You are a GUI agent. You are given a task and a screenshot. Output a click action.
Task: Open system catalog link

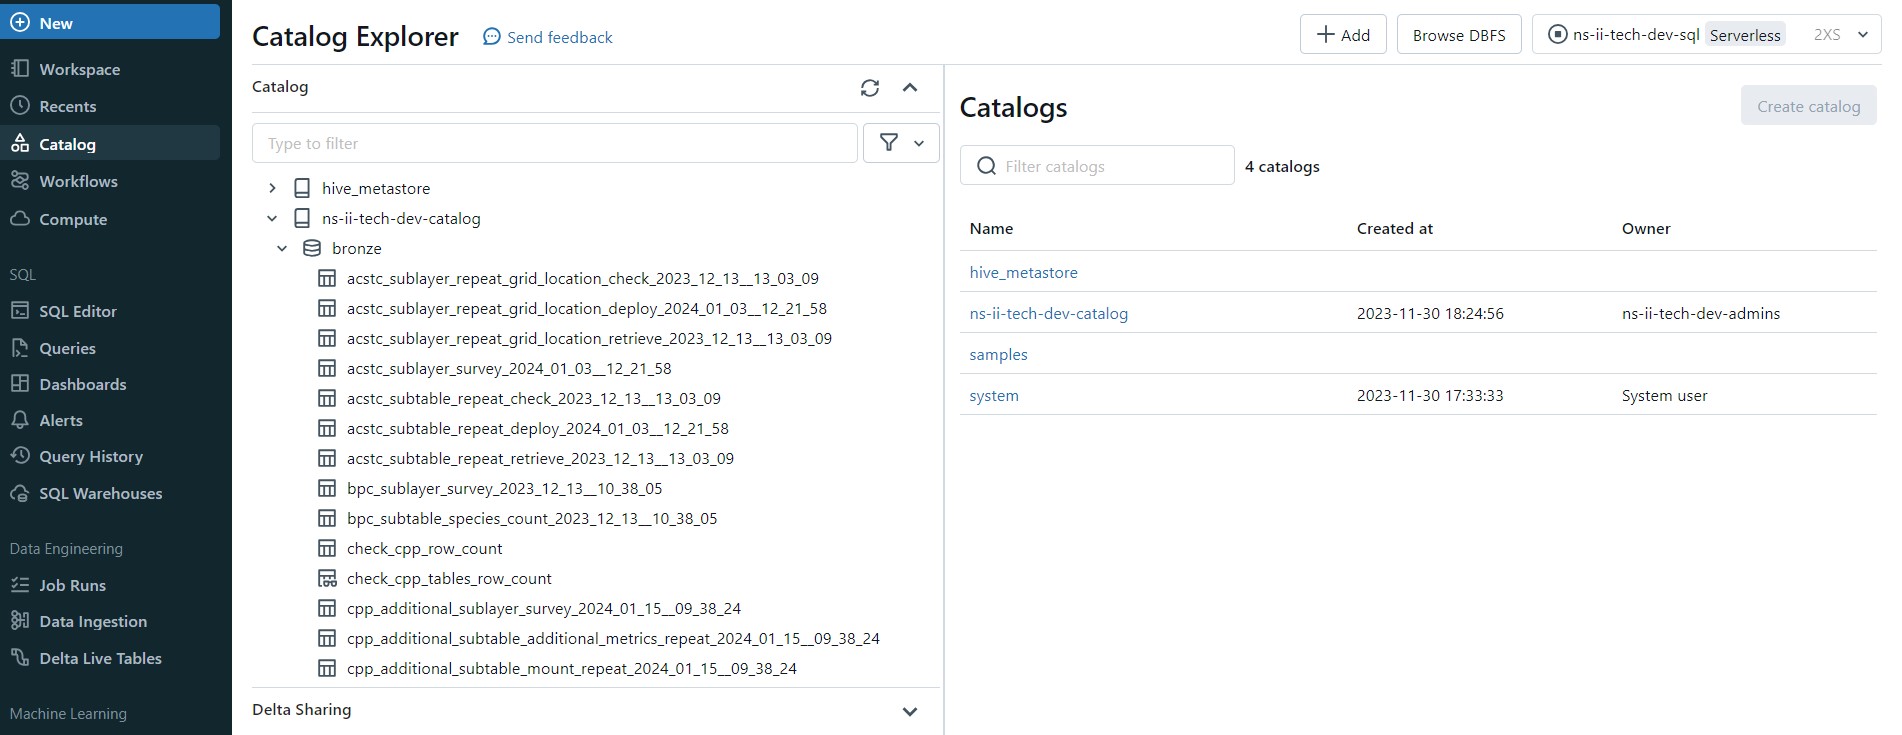(994, 395)
